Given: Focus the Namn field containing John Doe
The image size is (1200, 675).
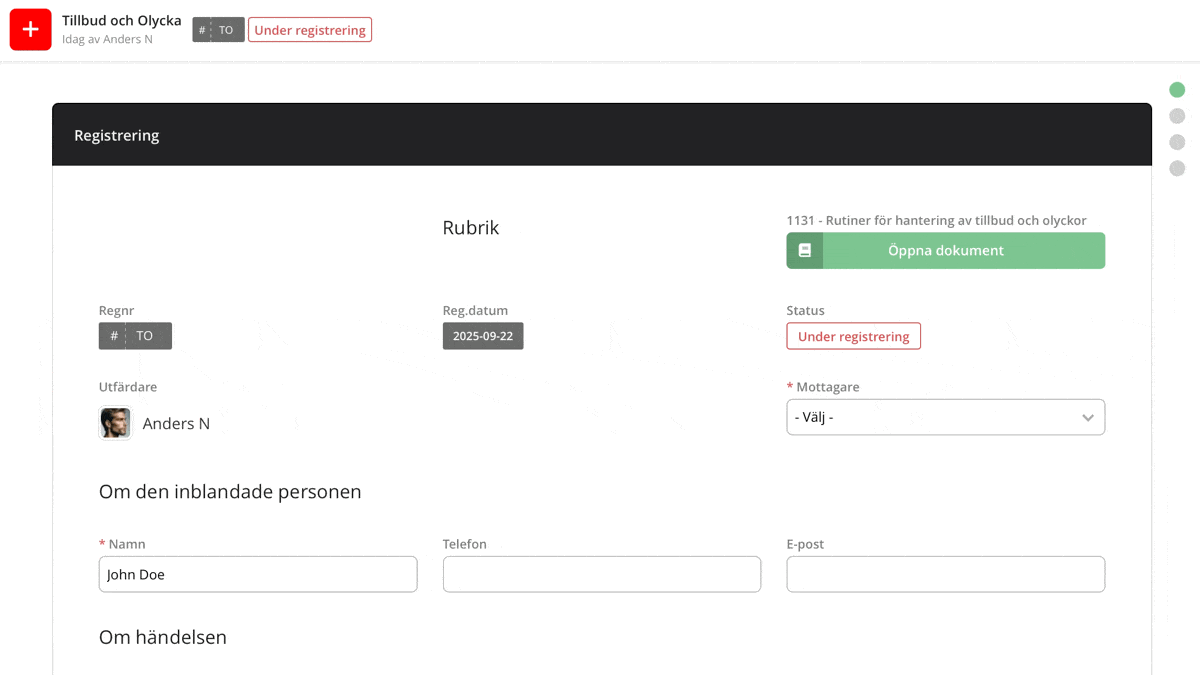Looking at the screenshot, I should pos(258,574).
